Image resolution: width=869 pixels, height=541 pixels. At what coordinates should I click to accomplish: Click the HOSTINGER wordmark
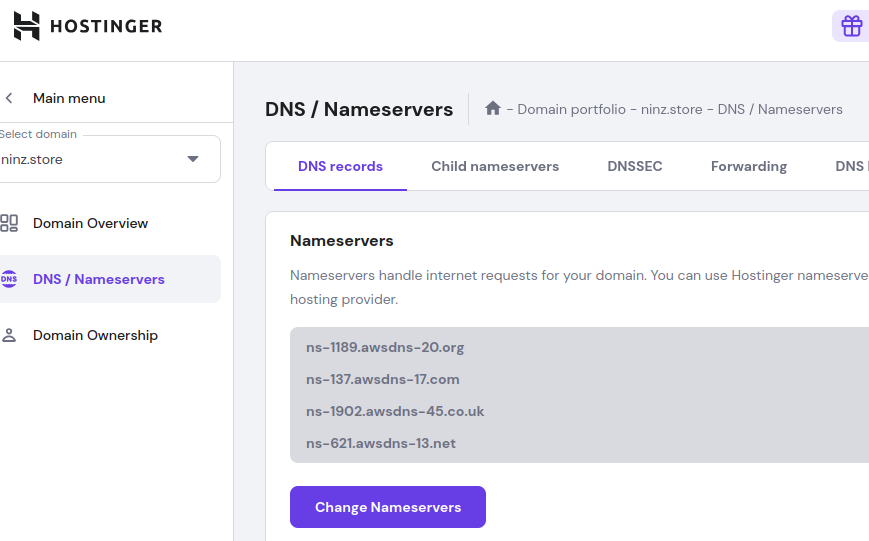coord(106,26)
